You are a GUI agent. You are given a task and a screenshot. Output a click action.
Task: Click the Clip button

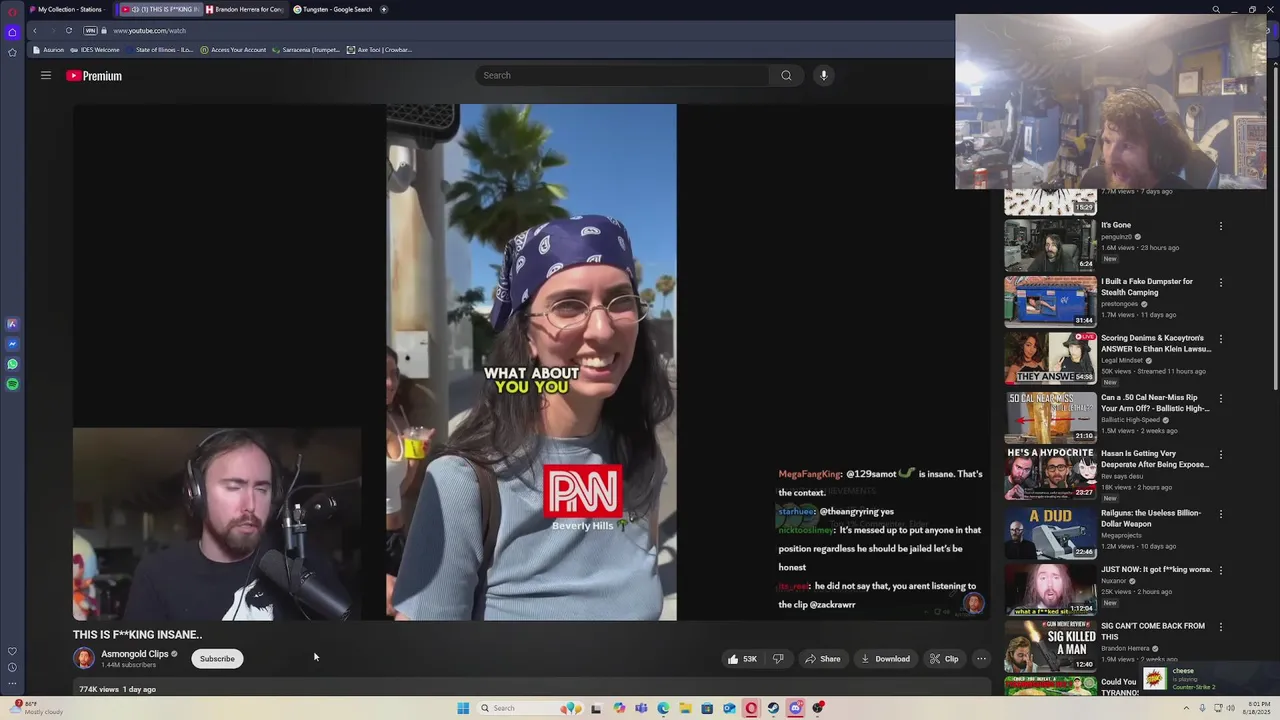tap(944, 659)
